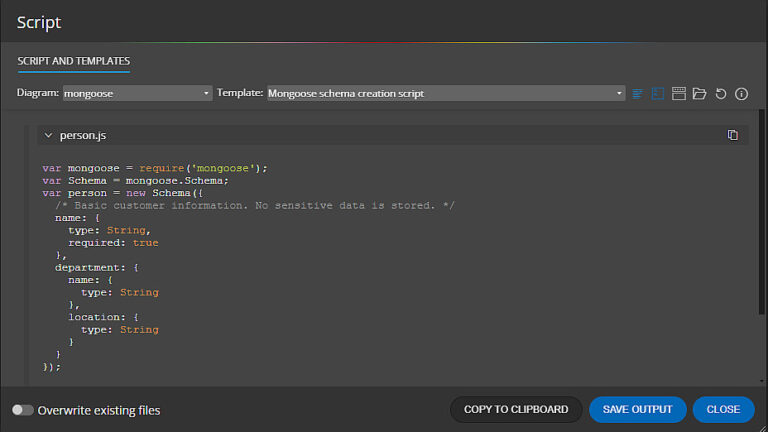Open the Template dropdown list
The width and height of the screenshot is (768, 432).
click(446, 93)
